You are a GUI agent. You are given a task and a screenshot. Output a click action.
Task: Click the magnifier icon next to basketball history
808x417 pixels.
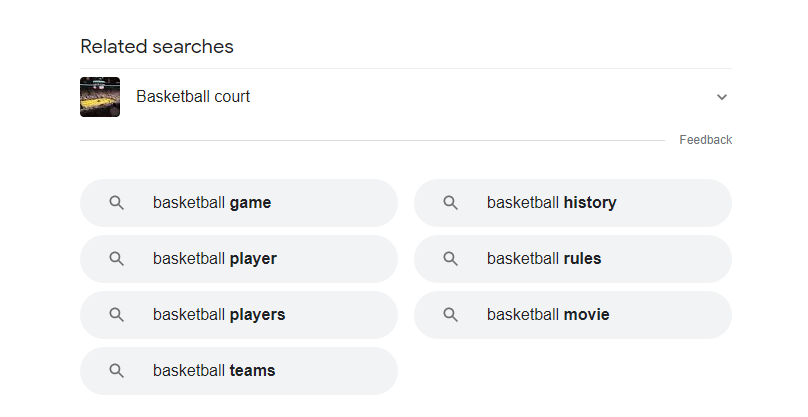(x=450, y=203)
